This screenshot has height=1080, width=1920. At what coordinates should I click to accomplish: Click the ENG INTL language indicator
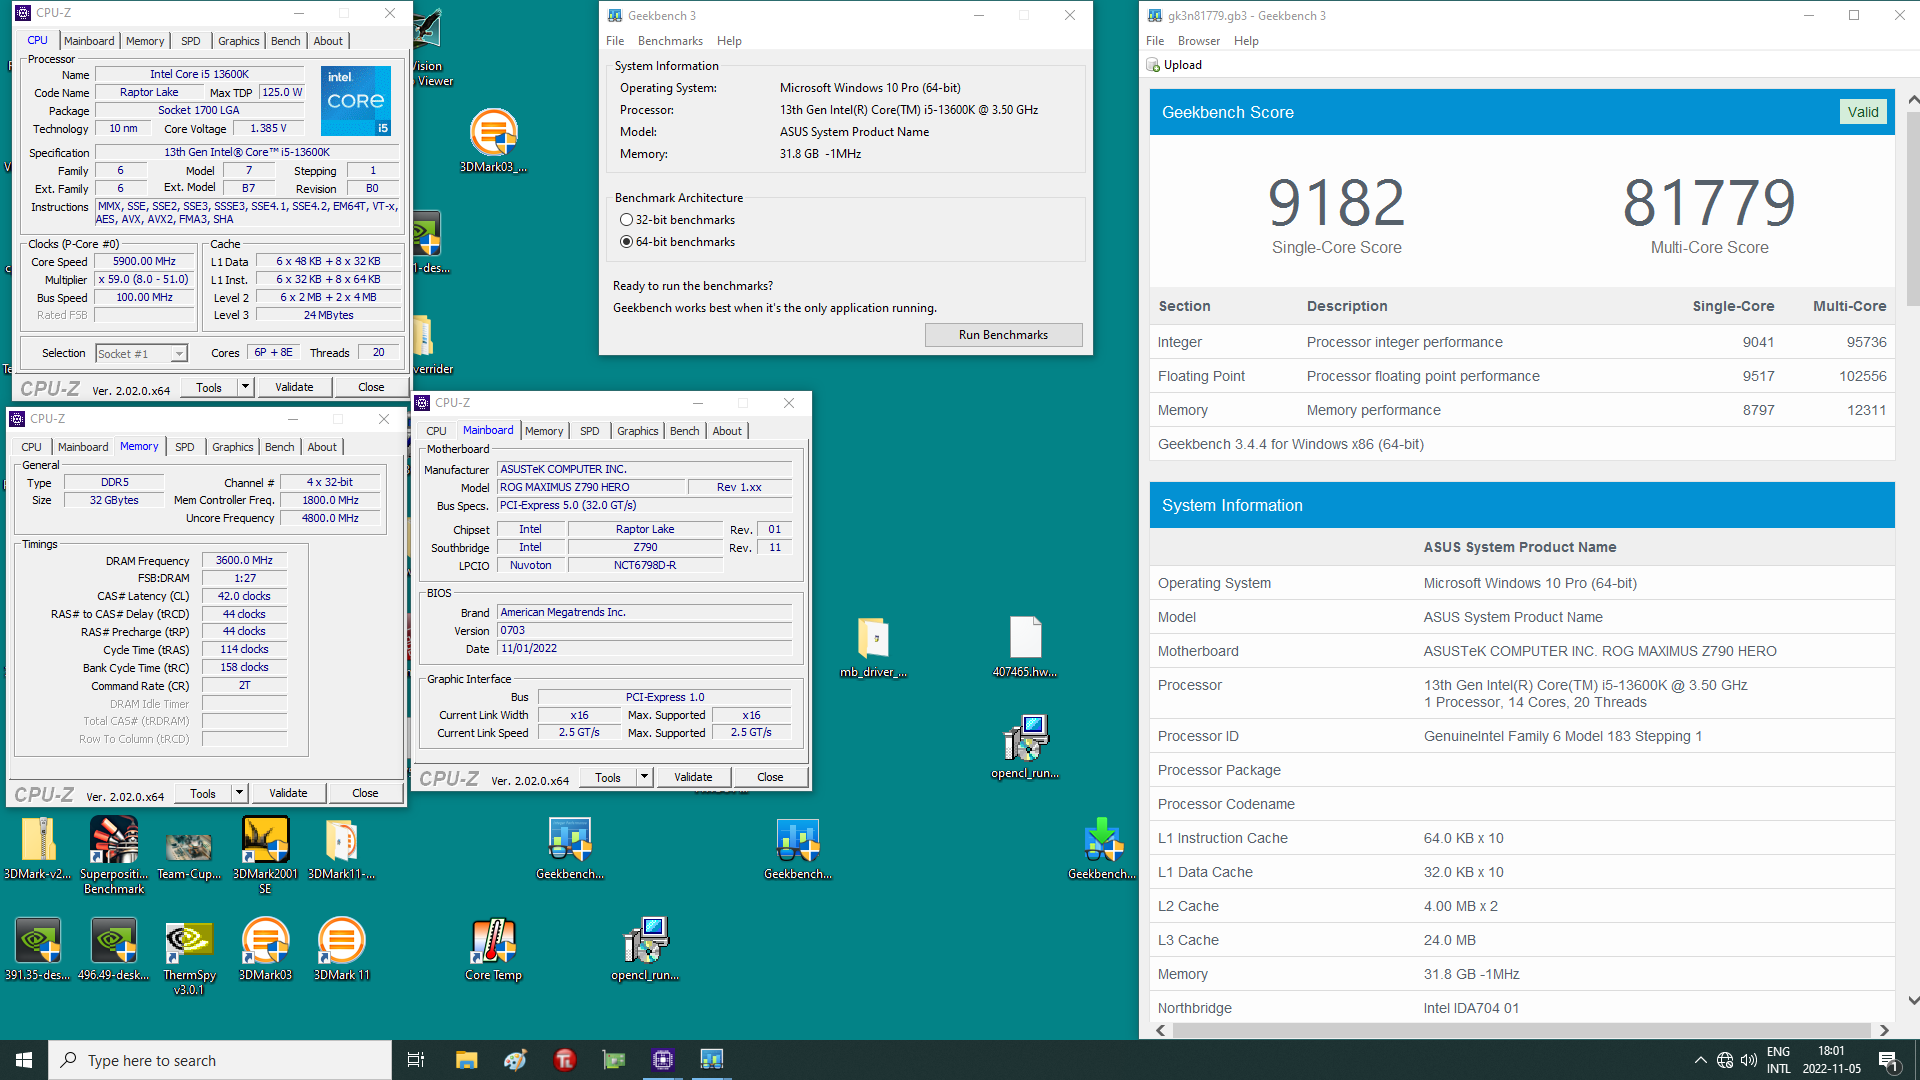pyautogui.click(x=1778, y=1060)
